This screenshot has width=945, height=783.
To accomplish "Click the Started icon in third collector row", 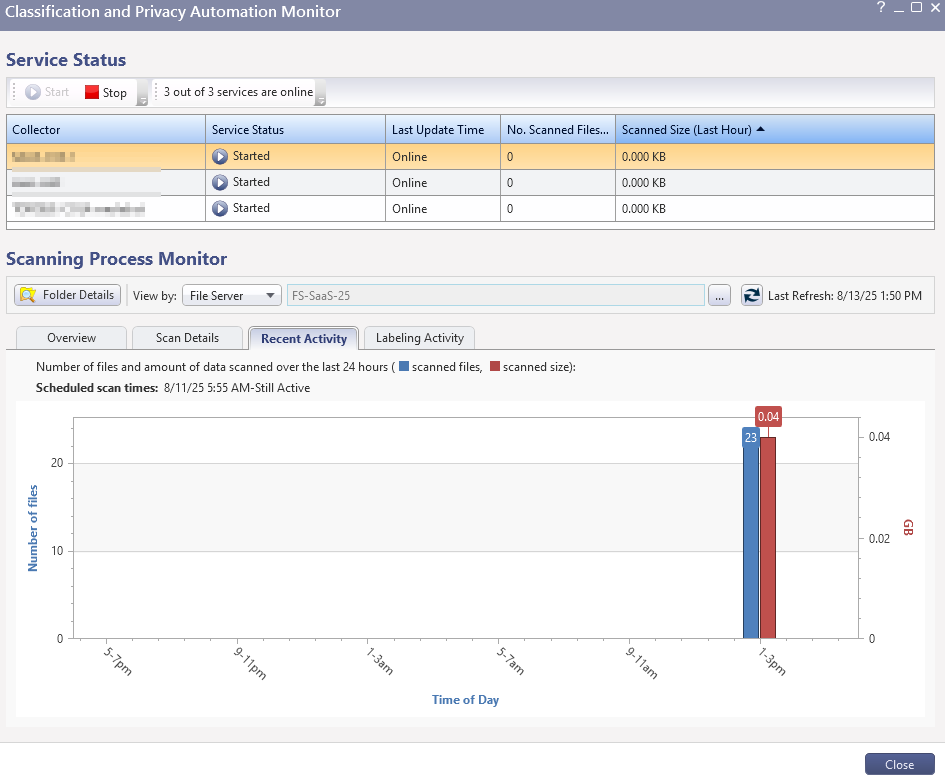I will (x=220, y=209).
